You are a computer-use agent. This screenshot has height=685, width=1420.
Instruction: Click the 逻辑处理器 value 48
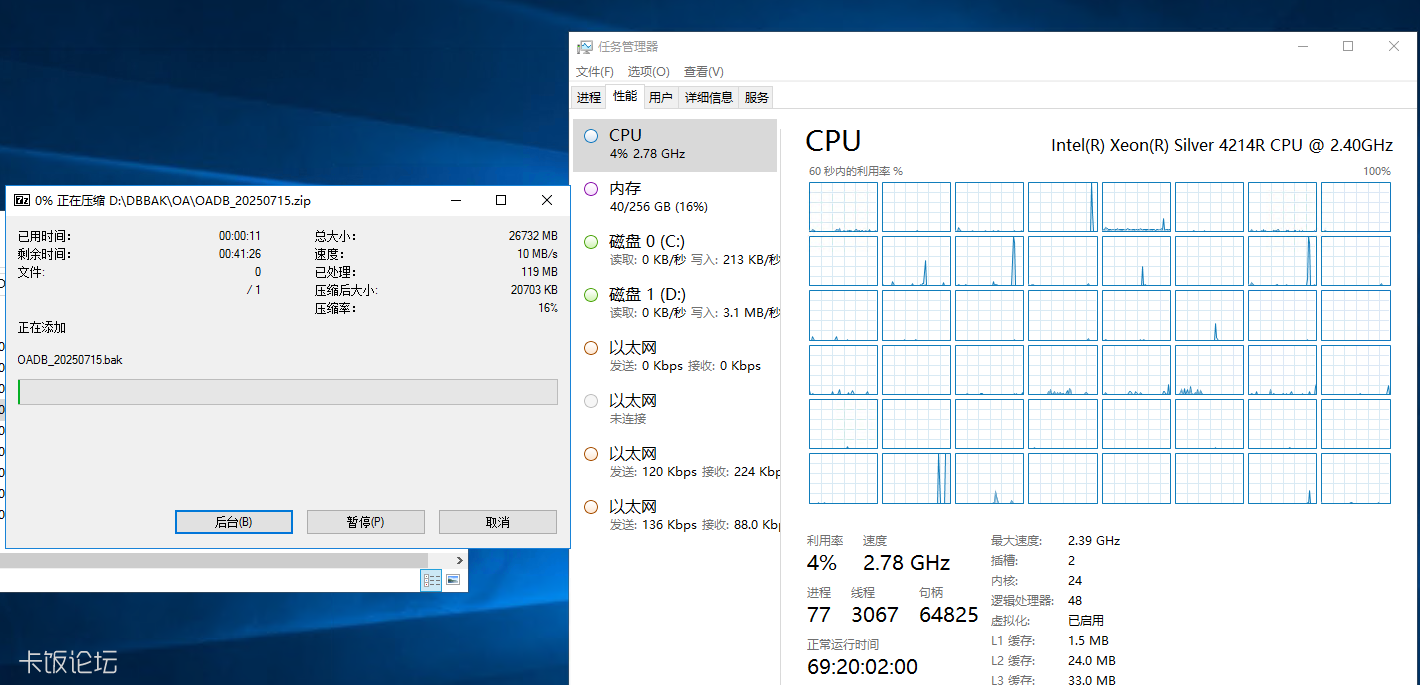(x=1075, y=601)
